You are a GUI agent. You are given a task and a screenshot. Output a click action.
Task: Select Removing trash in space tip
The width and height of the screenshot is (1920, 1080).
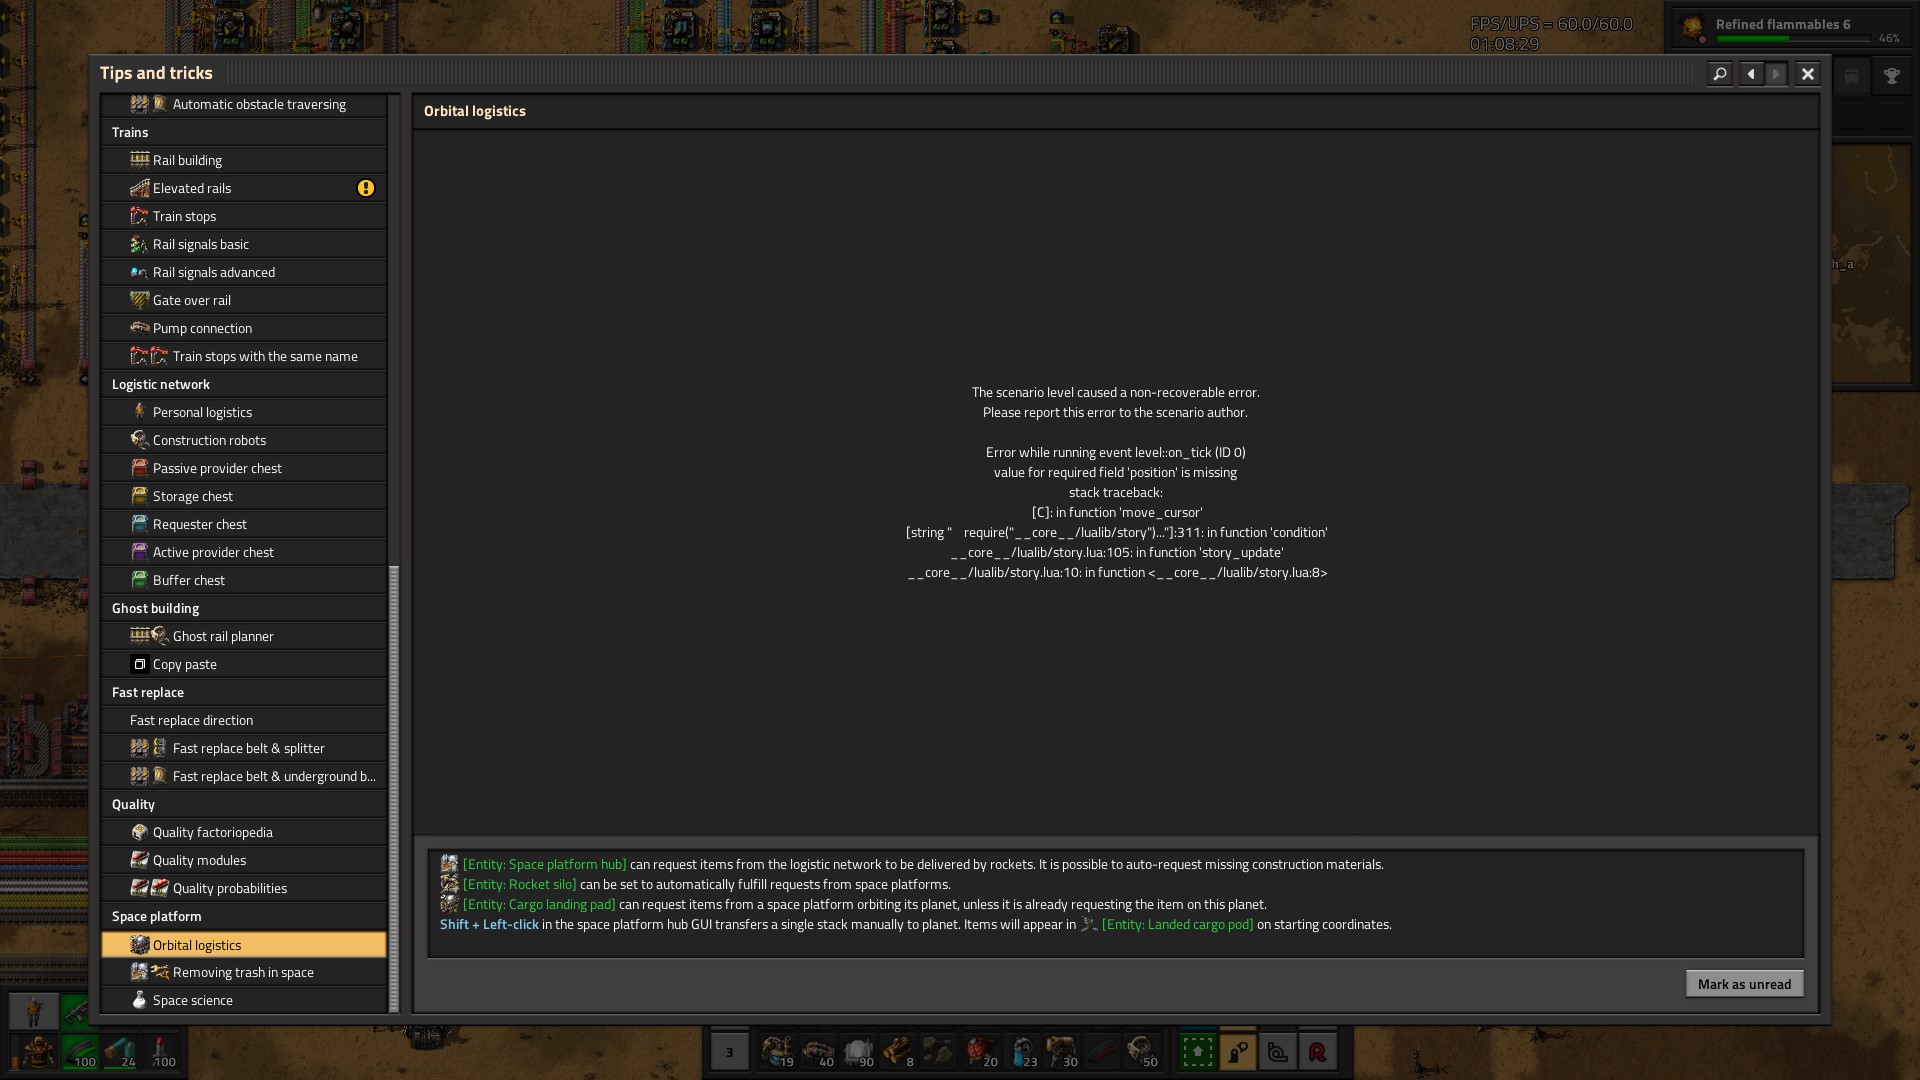tap(243, 972)
